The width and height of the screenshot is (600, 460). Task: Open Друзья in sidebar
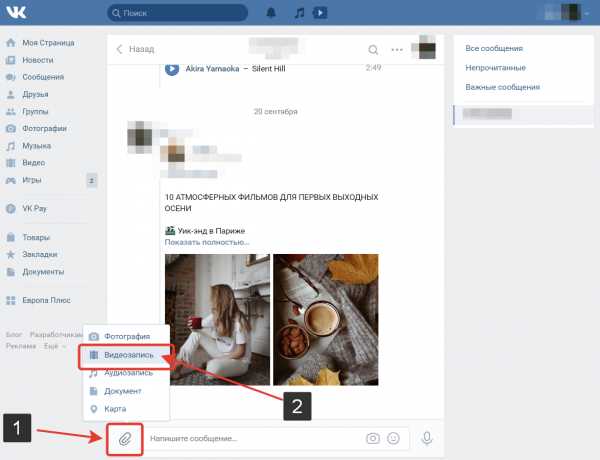pyautogui.click(x=35, y=94)
